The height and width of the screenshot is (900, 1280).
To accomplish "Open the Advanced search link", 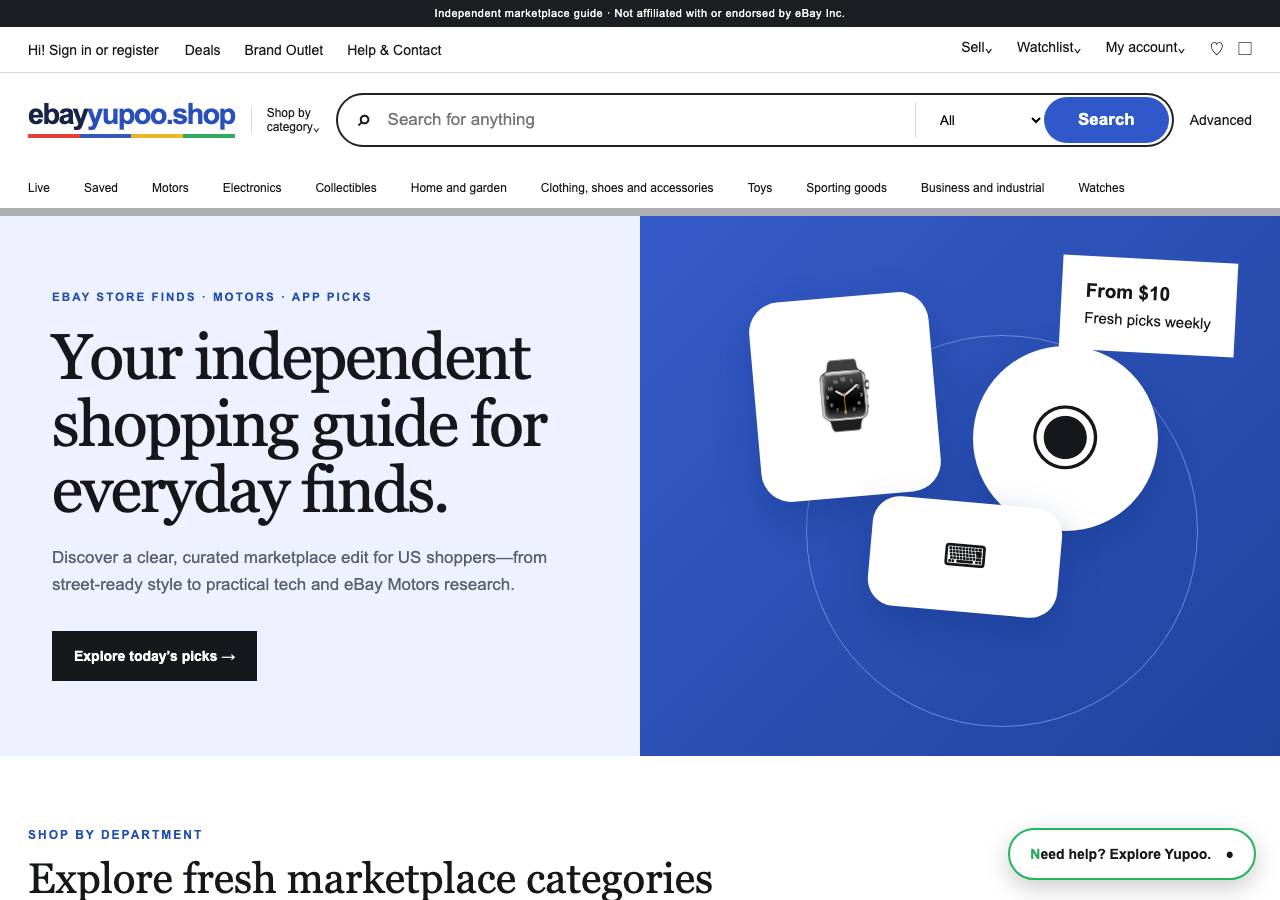I will [1221, 120].
